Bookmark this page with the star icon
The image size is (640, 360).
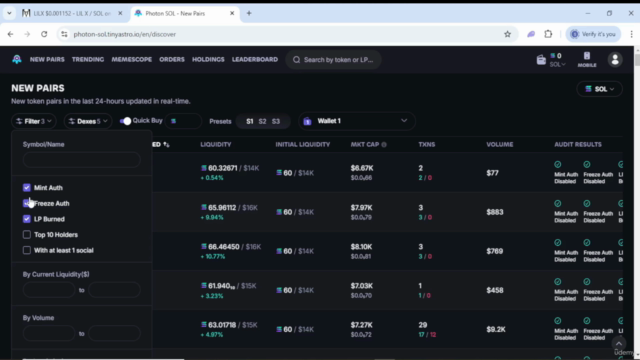point(507,34)
